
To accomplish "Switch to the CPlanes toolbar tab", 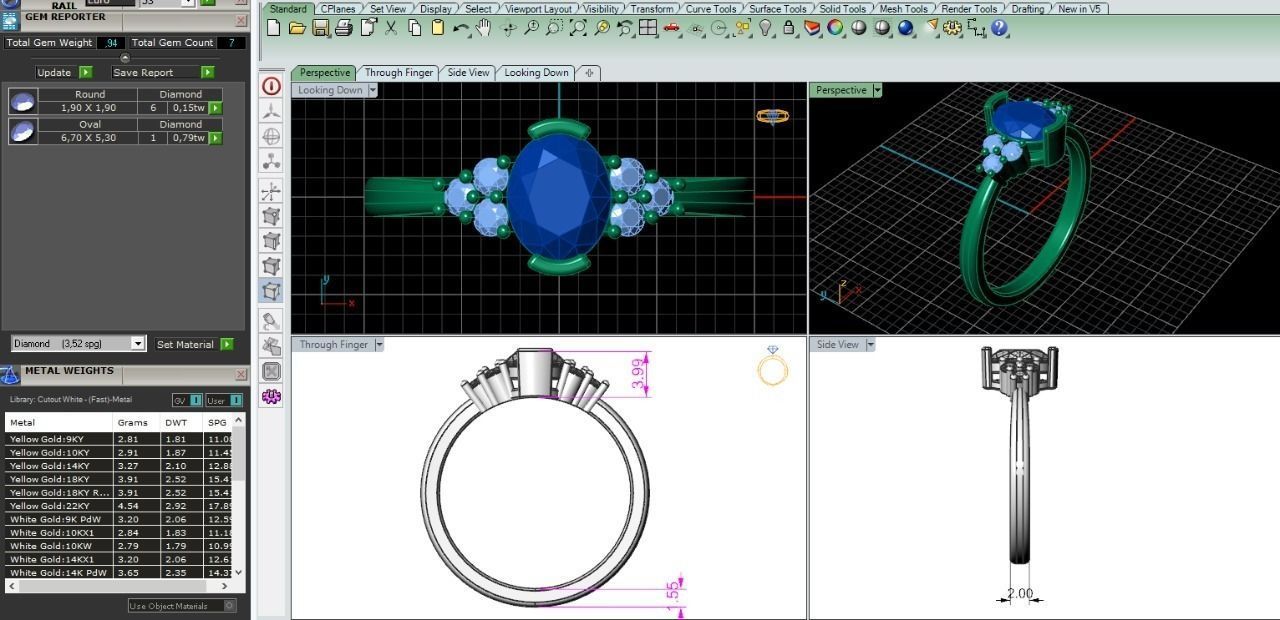I will pyautogui.click(x=338, y=9).
